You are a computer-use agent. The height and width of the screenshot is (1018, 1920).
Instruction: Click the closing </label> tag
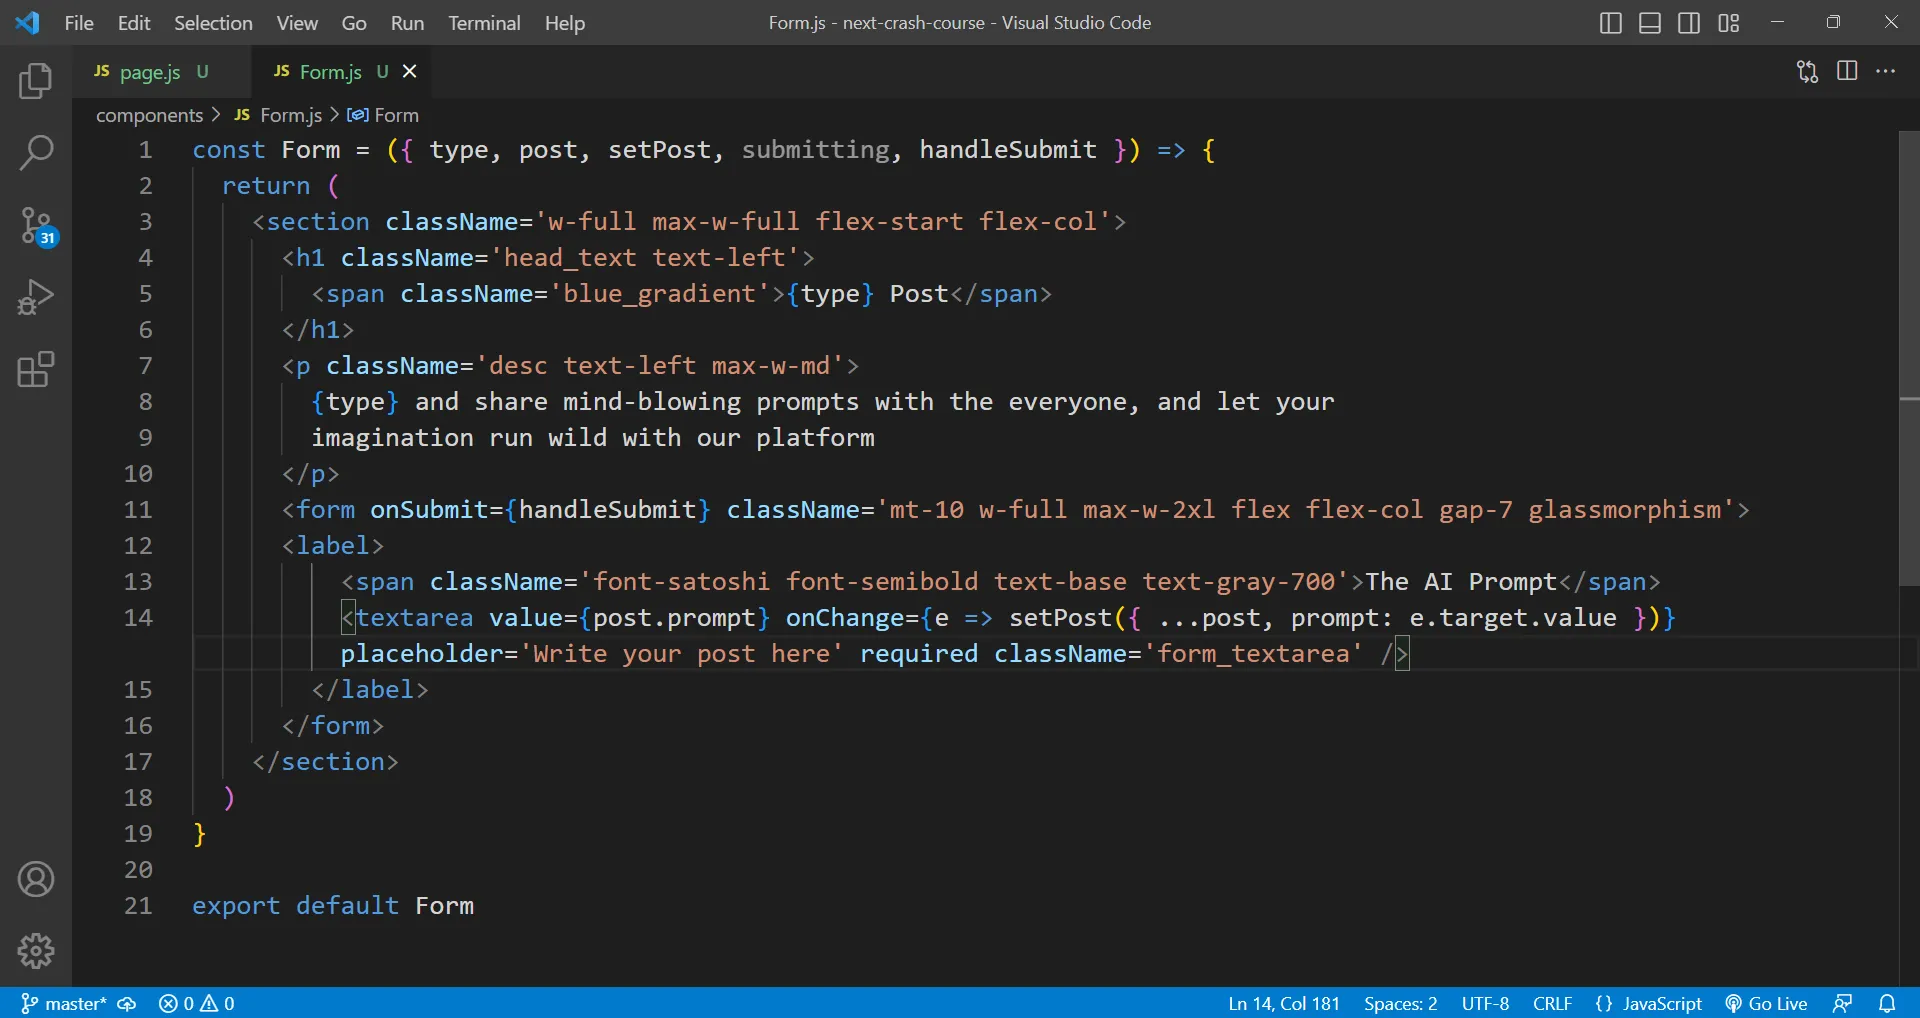[x=370, y=690]
